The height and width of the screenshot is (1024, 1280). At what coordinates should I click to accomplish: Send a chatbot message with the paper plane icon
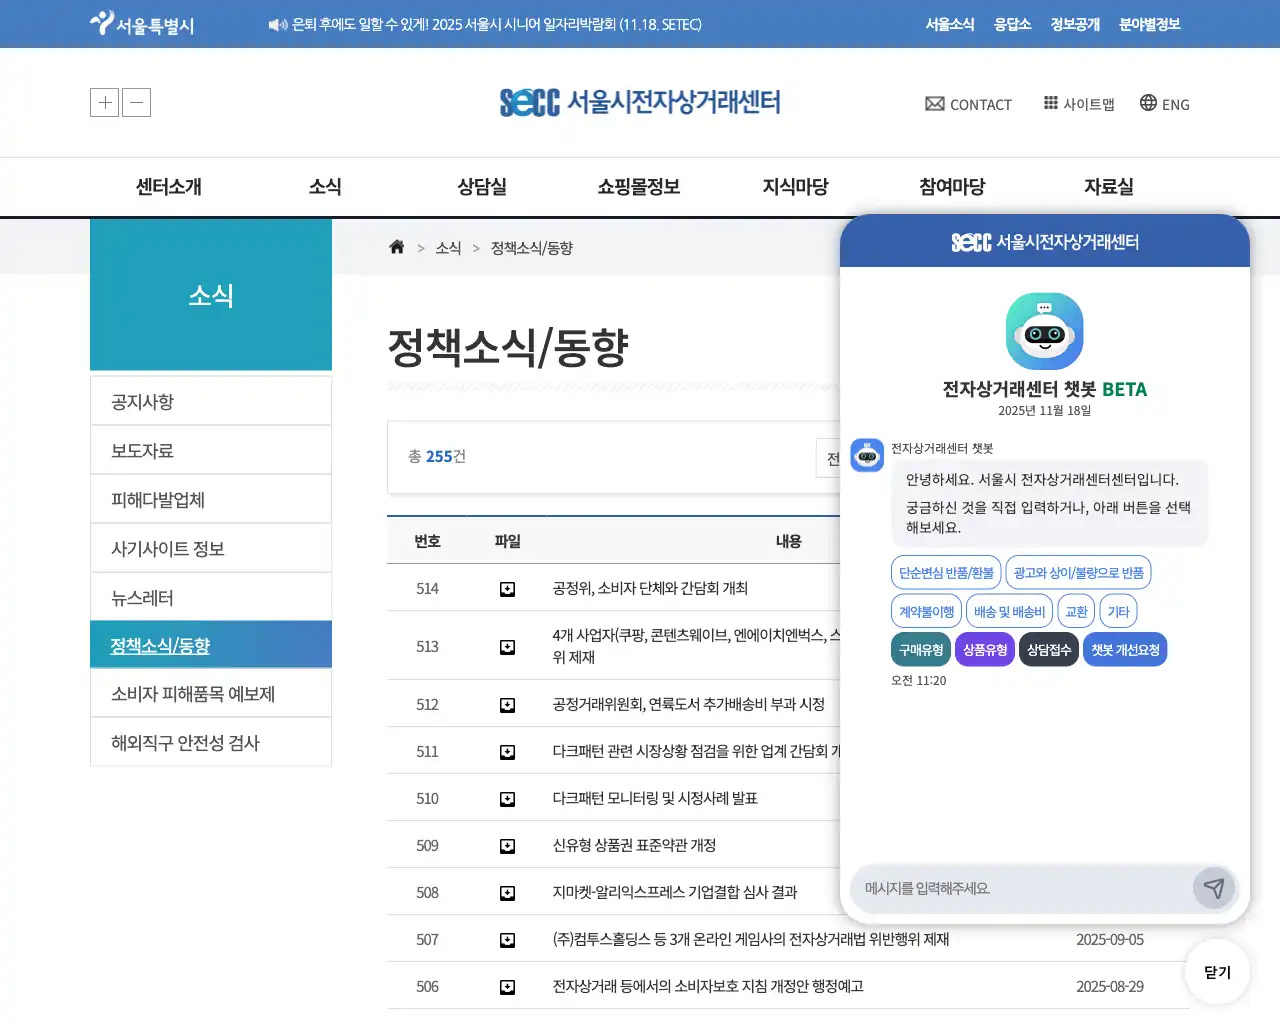point(1215,888)
